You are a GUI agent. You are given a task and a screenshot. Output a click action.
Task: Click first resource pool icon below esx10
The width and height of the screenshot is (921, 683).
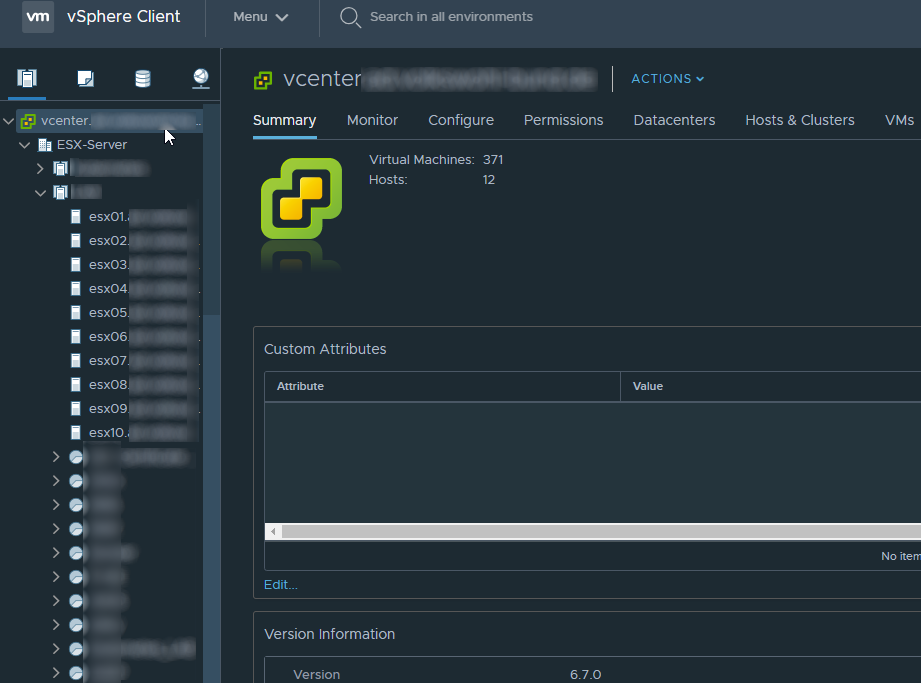(x=76, y=457)
